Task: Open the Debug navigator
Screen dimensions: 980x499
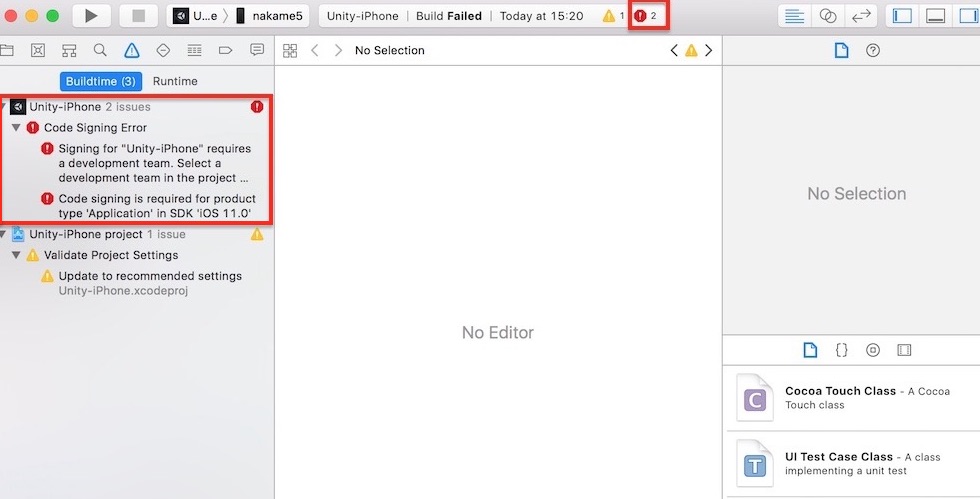Action: coord(194,51)
